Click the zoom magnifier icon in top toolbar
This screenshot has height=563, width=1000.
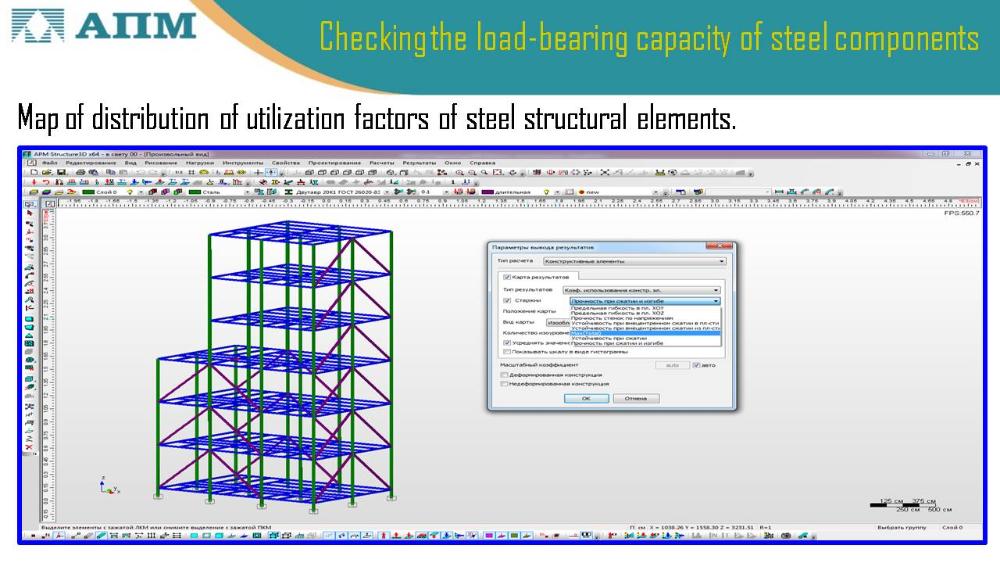coord(461,172)
